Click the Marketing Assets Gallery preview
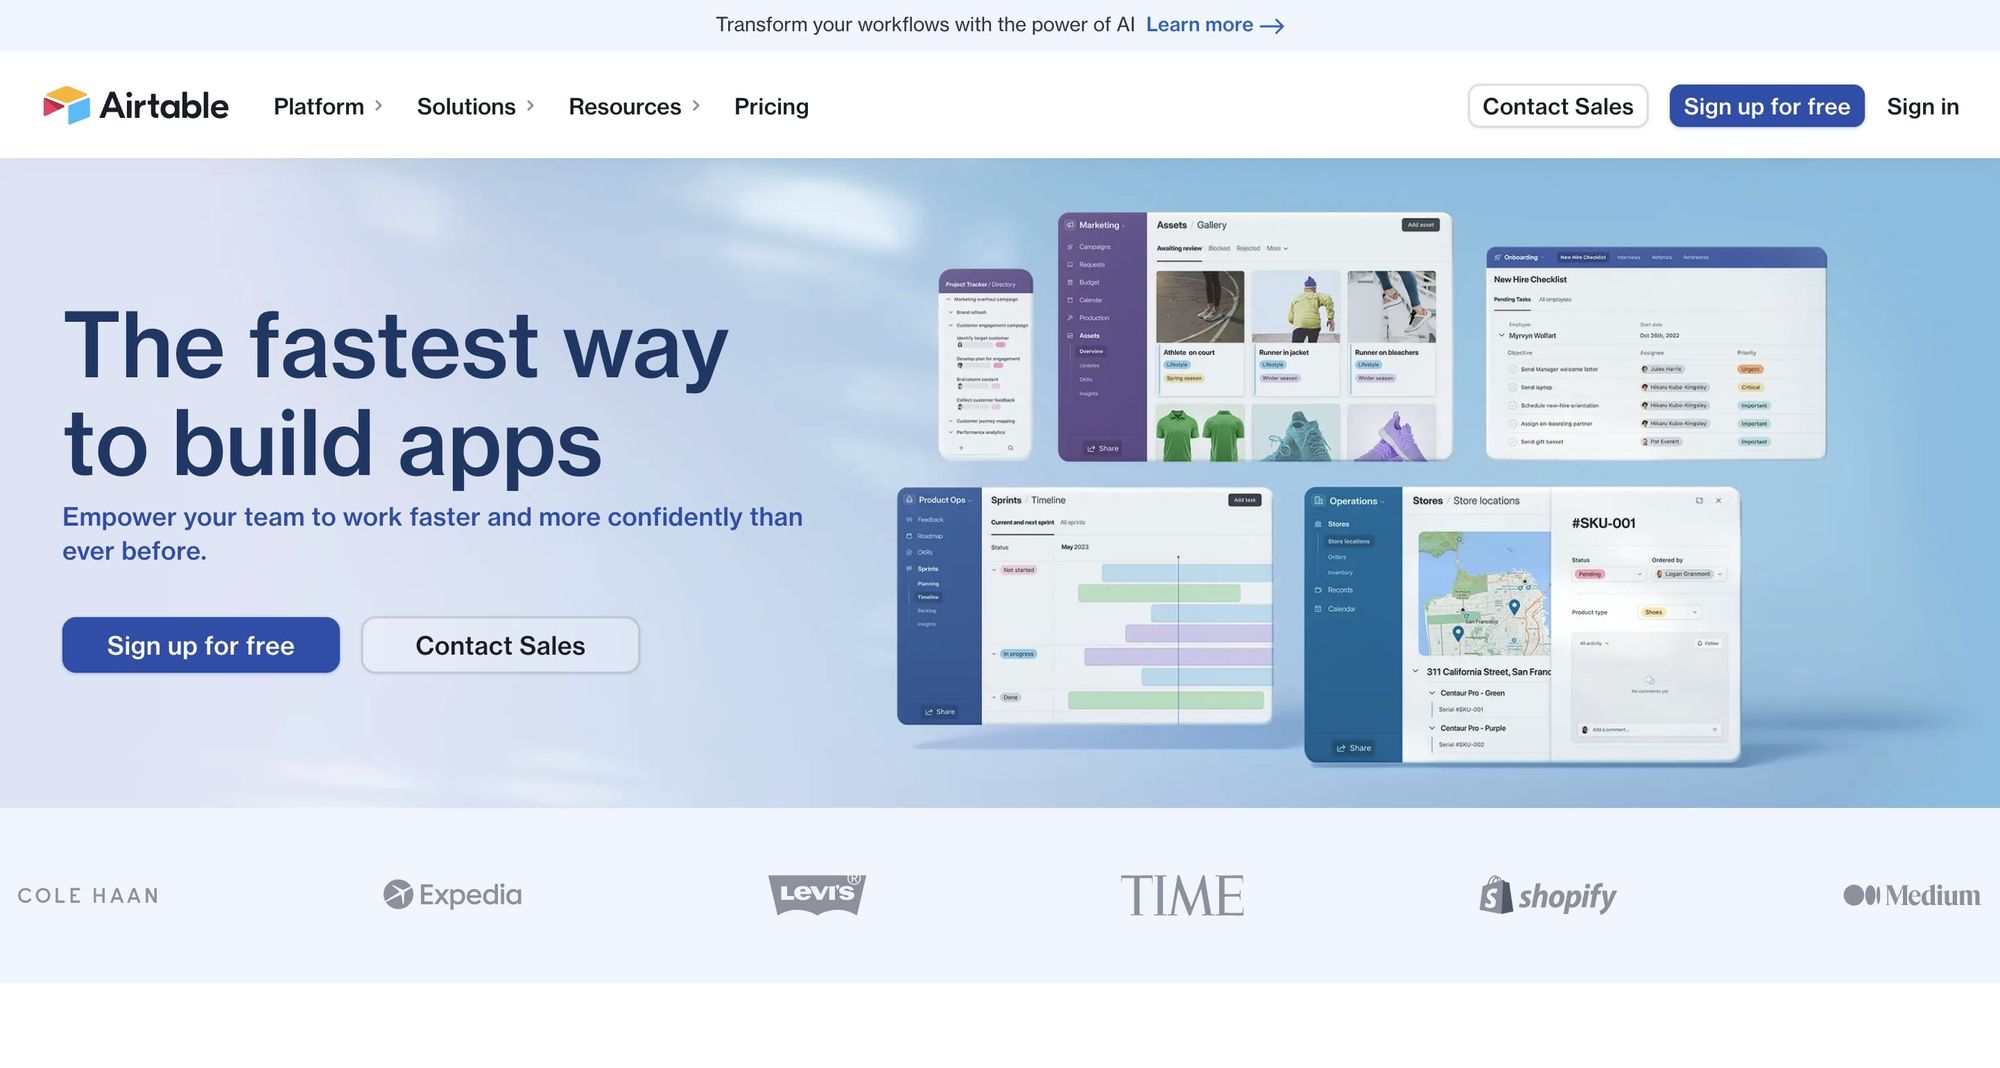Viewport: 2000px width, 1068px height. [1254, 337]
